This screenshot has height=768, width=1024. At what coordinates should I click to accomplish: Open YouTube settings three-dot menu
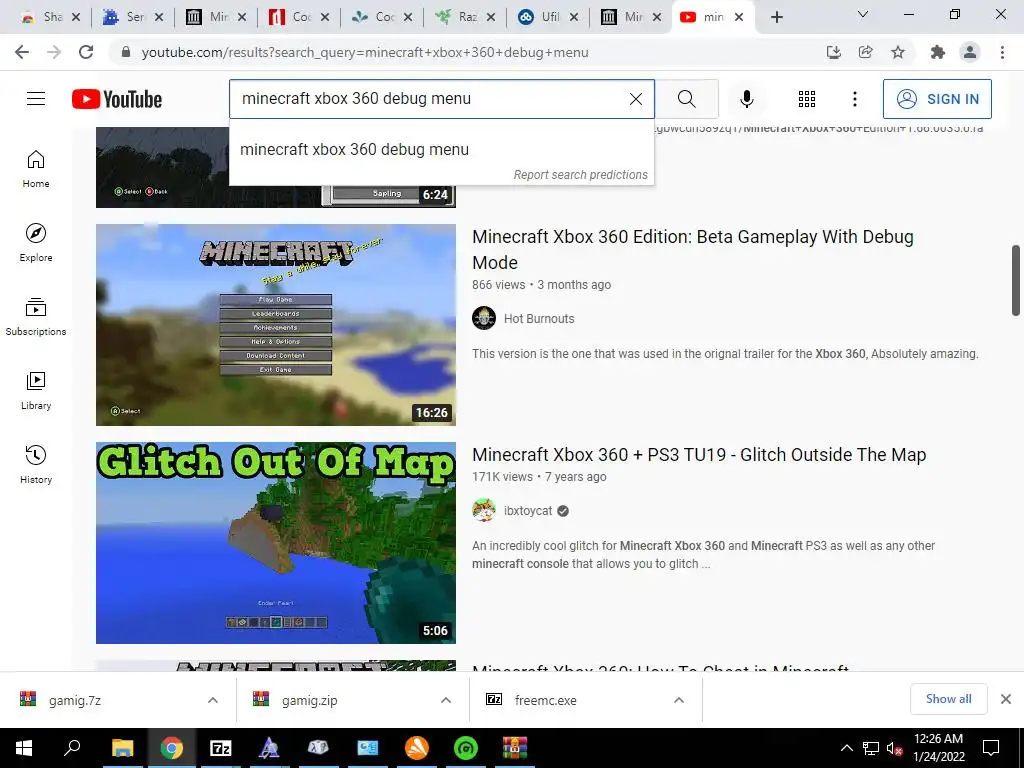point(854,99)
